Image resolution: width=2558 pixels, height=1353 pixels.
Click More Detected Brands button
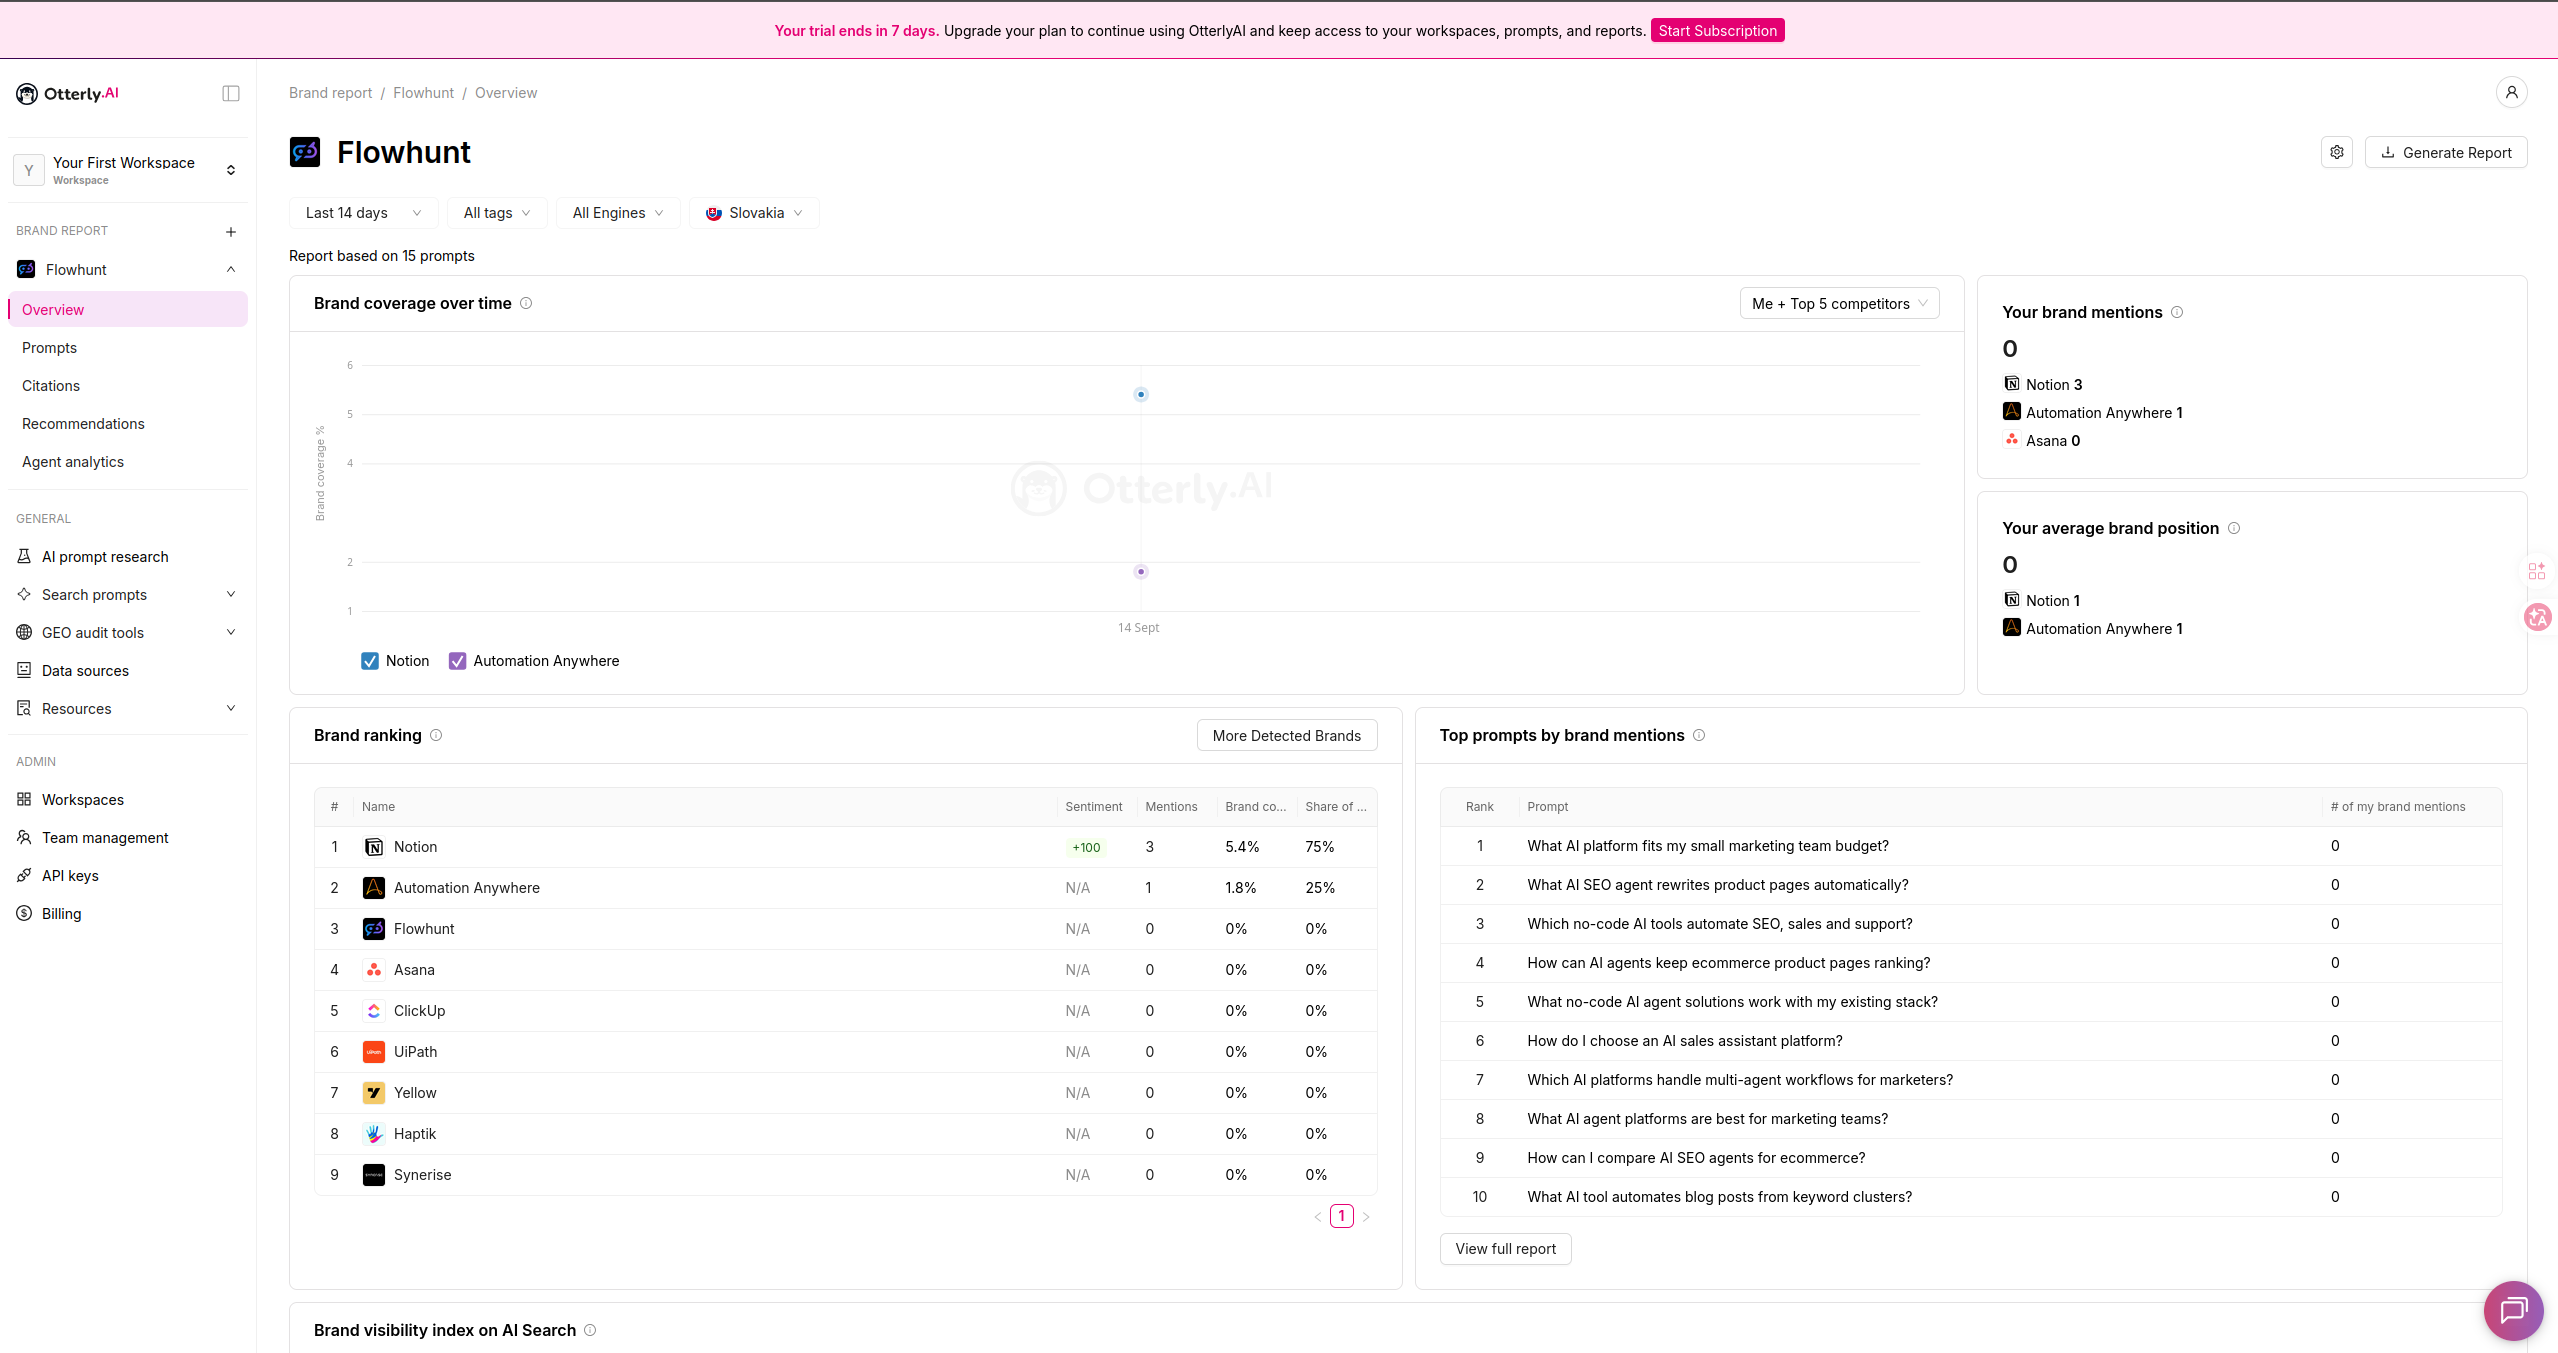pos(1286,735)
